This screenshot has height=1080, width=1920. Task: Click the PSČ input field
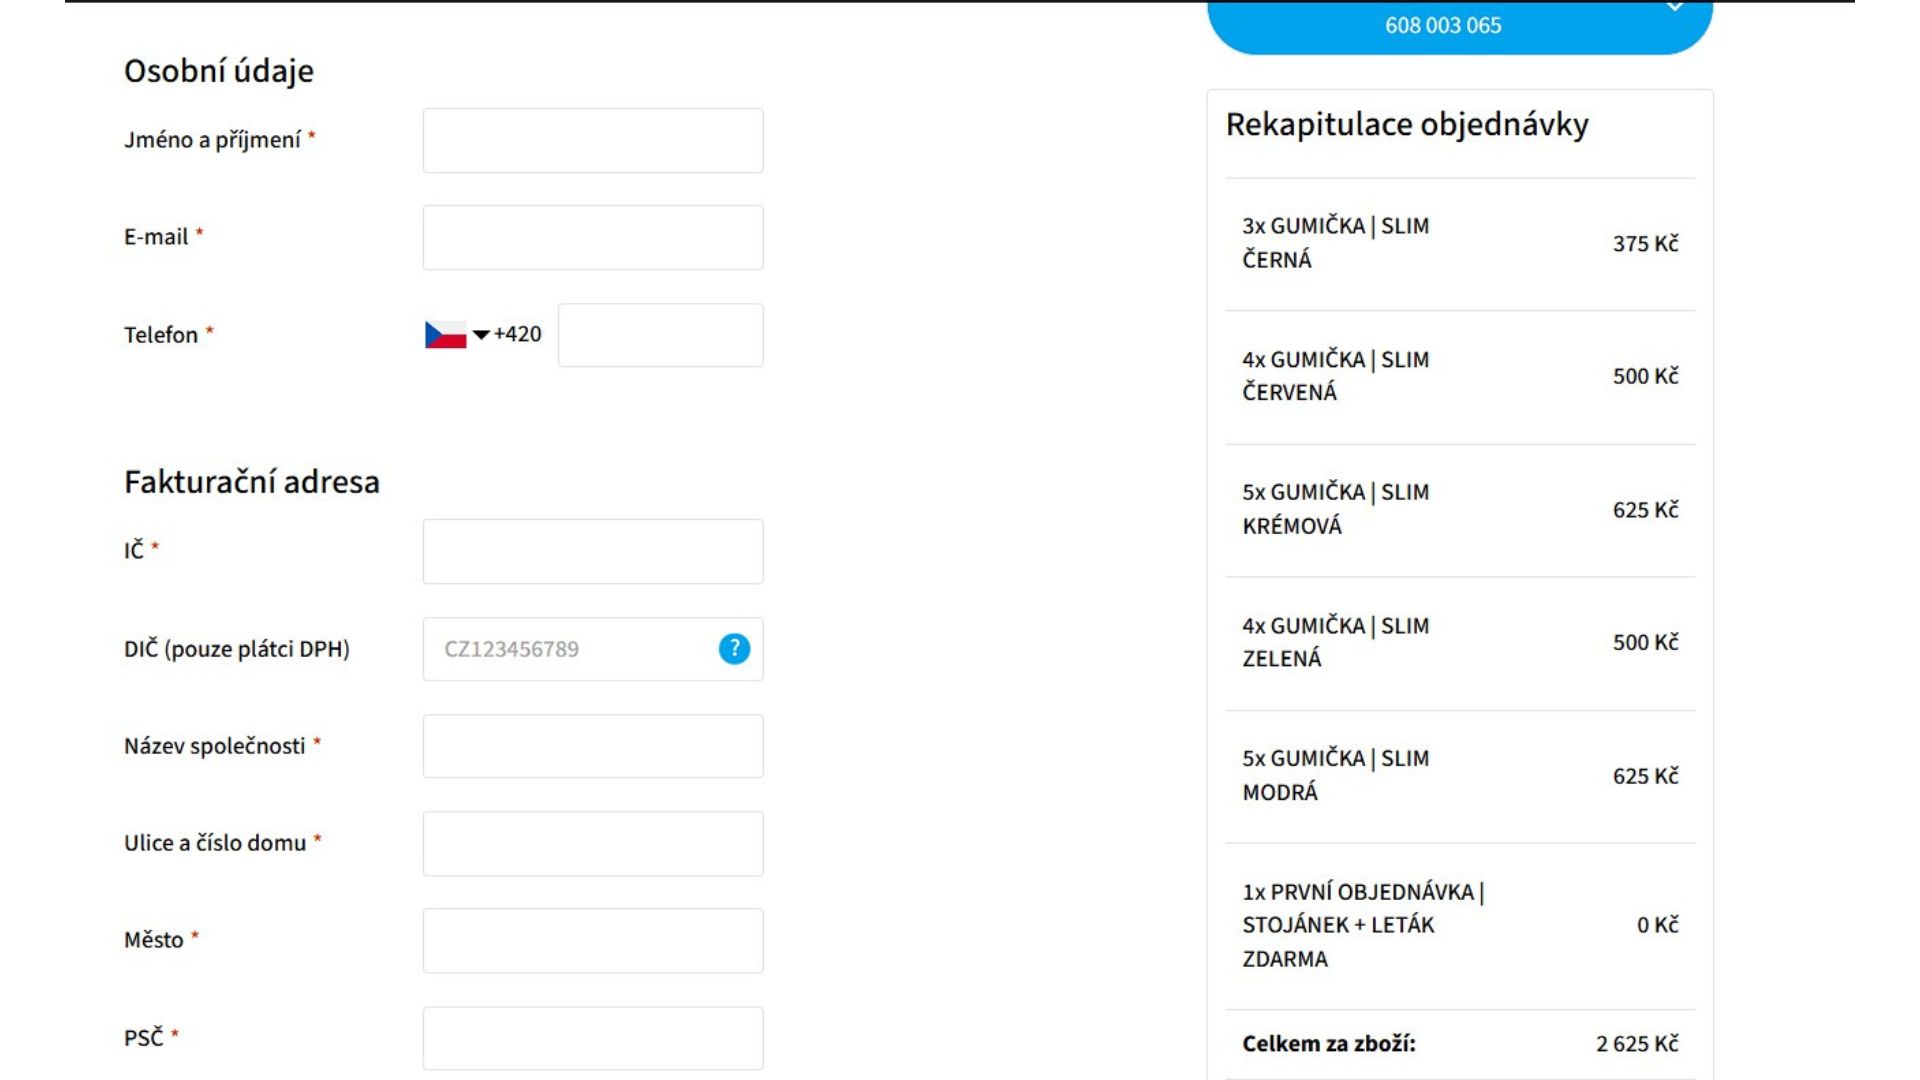[x=593, y=1037]
